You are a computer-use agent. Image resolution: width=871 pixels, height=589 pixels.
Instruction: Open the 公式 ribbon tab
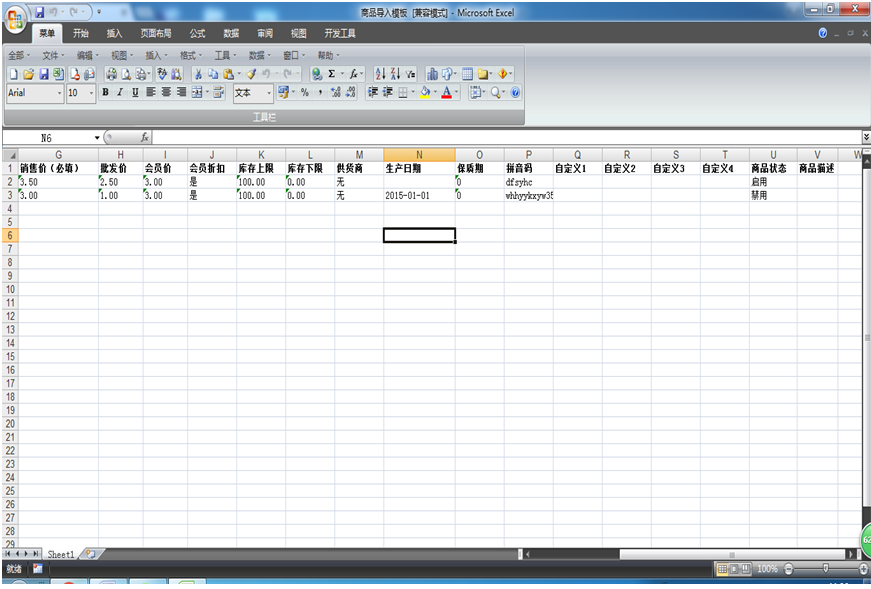coord(197,33)
